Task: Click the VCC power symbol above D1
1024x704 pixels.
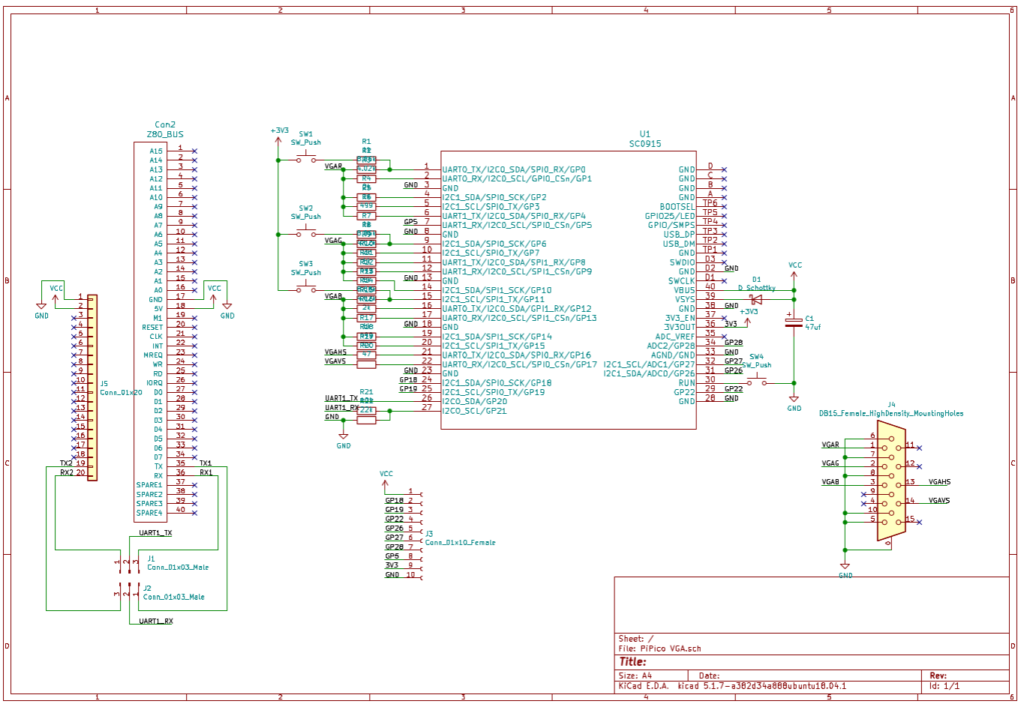Action: pos(794,266)
